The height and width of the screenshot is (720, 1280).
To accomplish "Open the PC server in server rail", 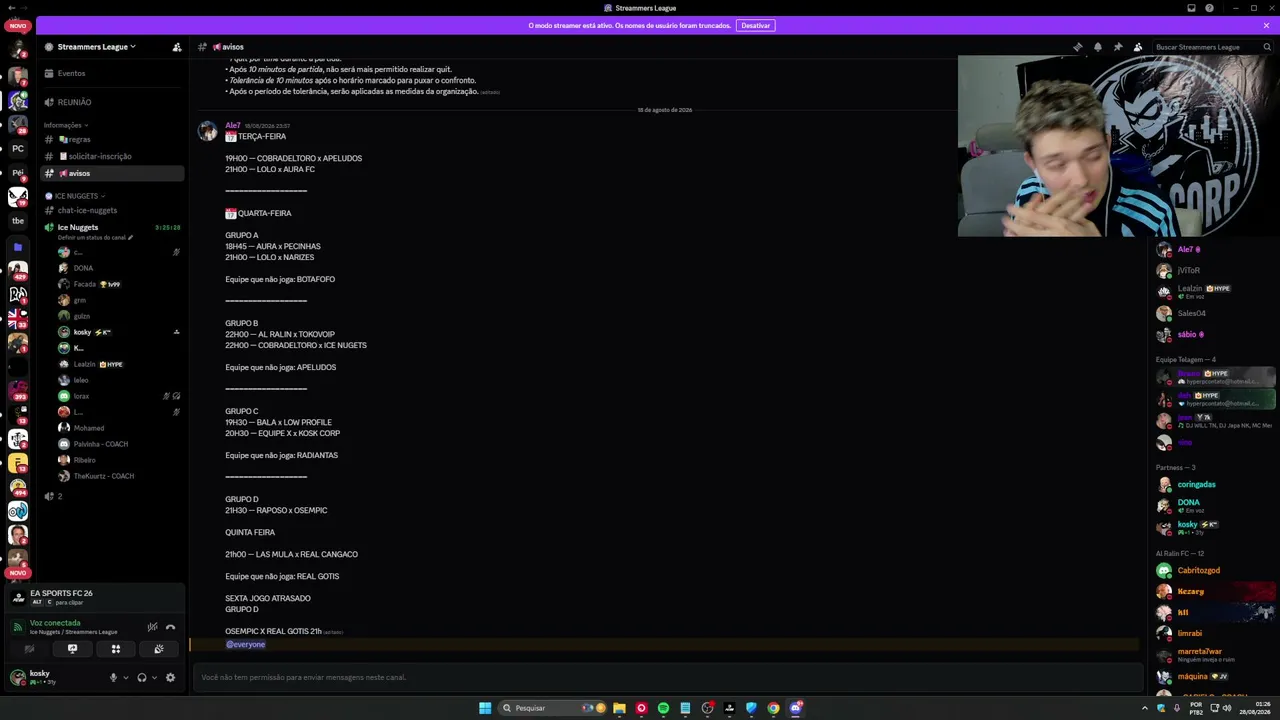I will 18,149.
